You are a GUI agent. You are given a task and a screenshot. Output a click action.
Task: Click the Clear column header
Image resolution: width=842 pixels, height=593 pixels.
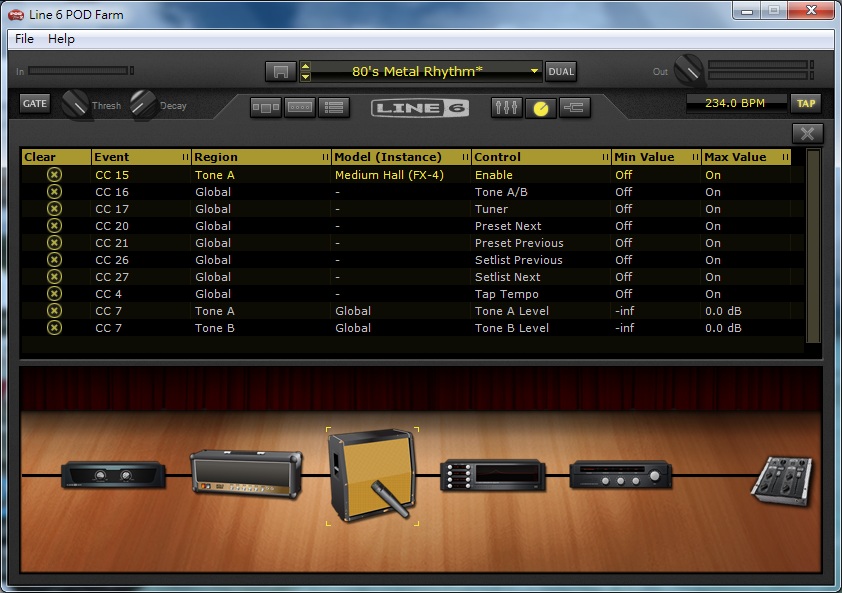[x=56, y=157]
